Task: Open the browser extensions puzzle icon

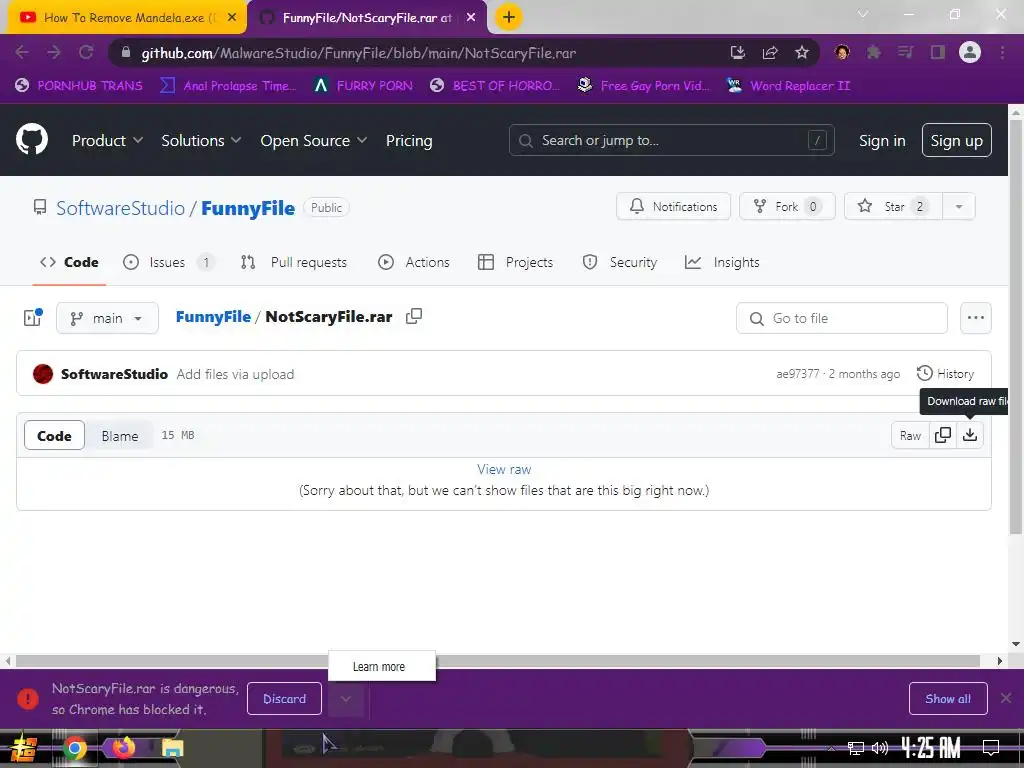Action: point(873,52)
